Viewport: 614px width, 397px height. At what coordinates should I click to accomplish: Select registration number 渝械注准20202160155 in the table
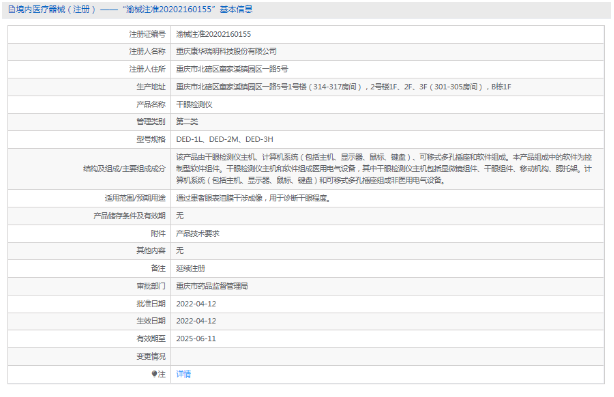tap(213, 34)
